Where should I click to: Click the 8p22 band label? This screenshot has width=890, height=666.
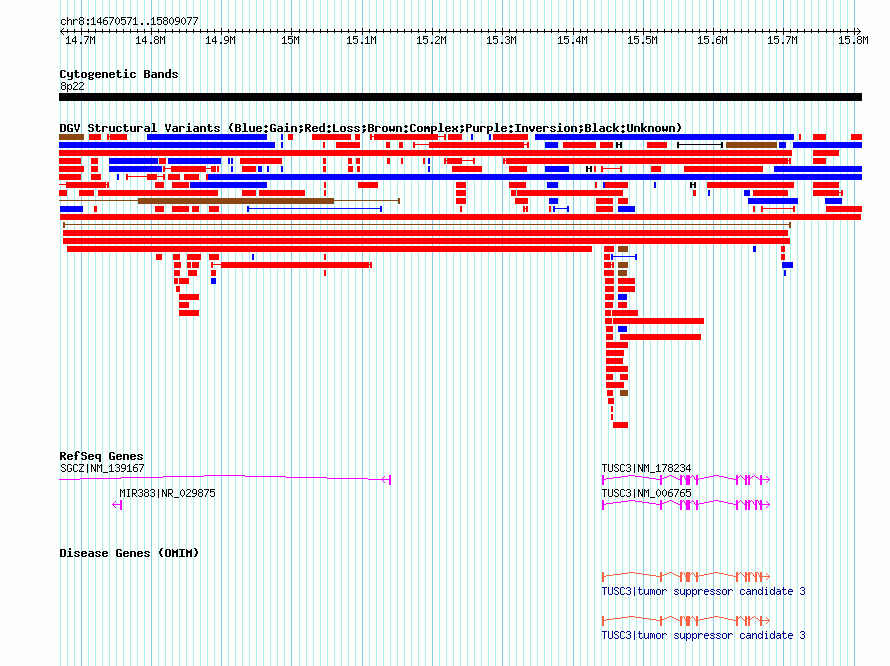click(x=72, y=86)
